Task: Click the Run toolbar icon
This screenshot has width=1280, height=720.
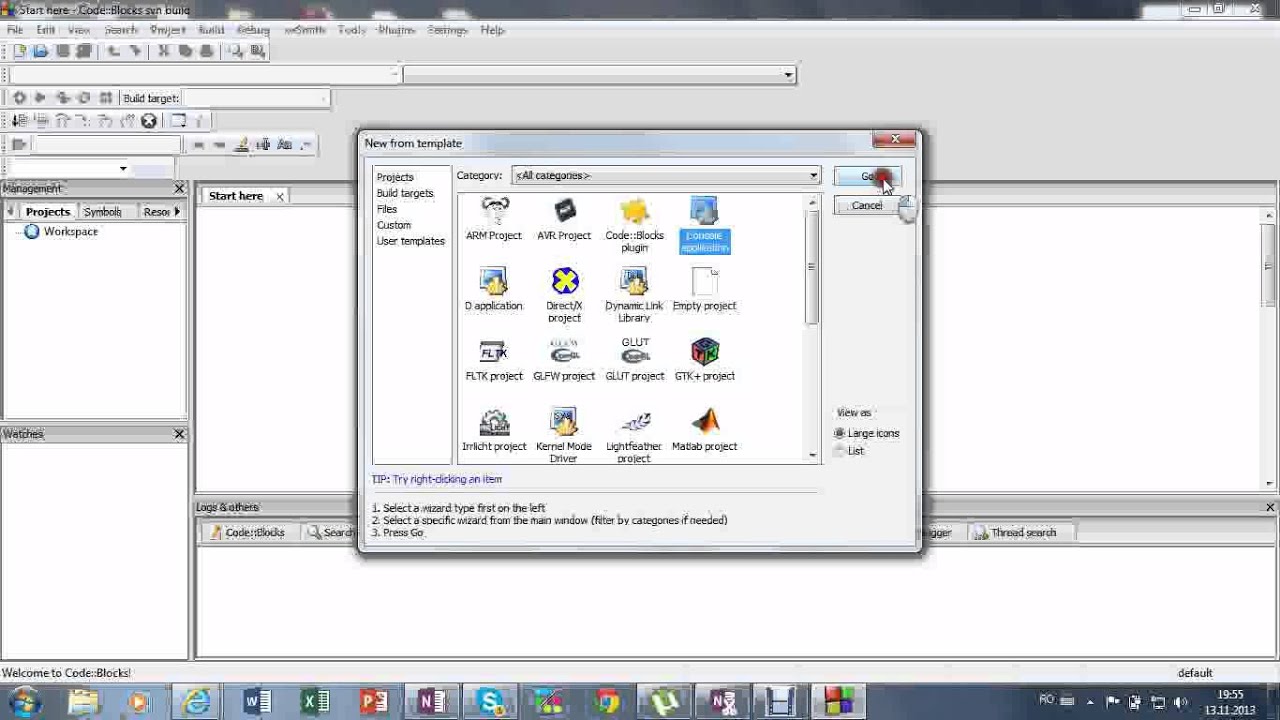Action: (x=40, y=98)
